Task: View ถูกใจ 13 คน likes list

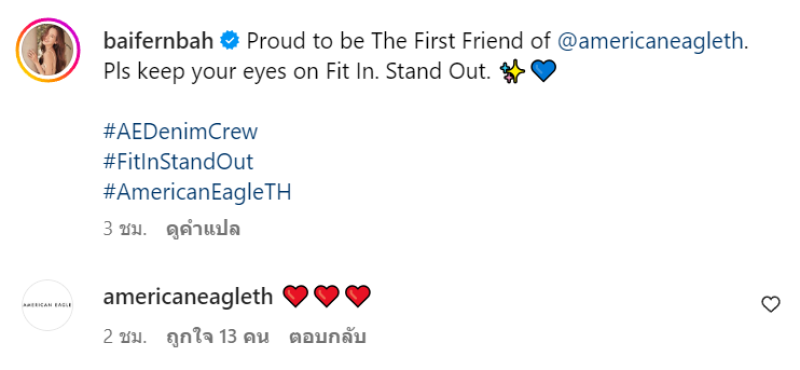Action: 217,337
